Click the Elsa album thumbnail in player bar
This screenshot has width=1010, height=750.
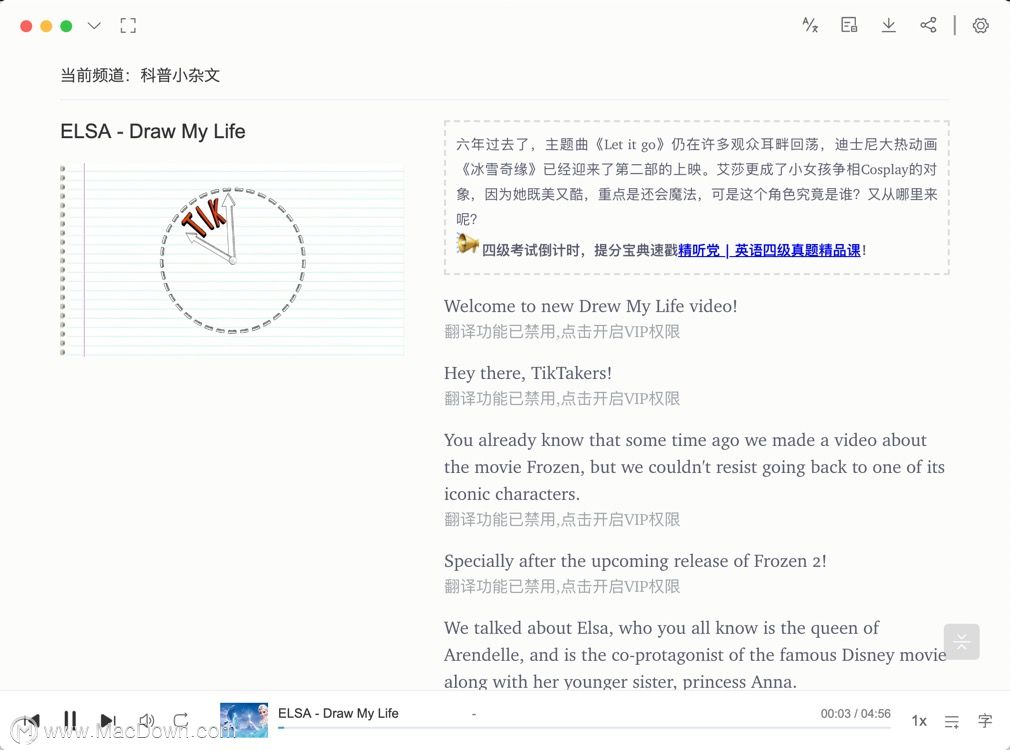click(x=243, y=720)
